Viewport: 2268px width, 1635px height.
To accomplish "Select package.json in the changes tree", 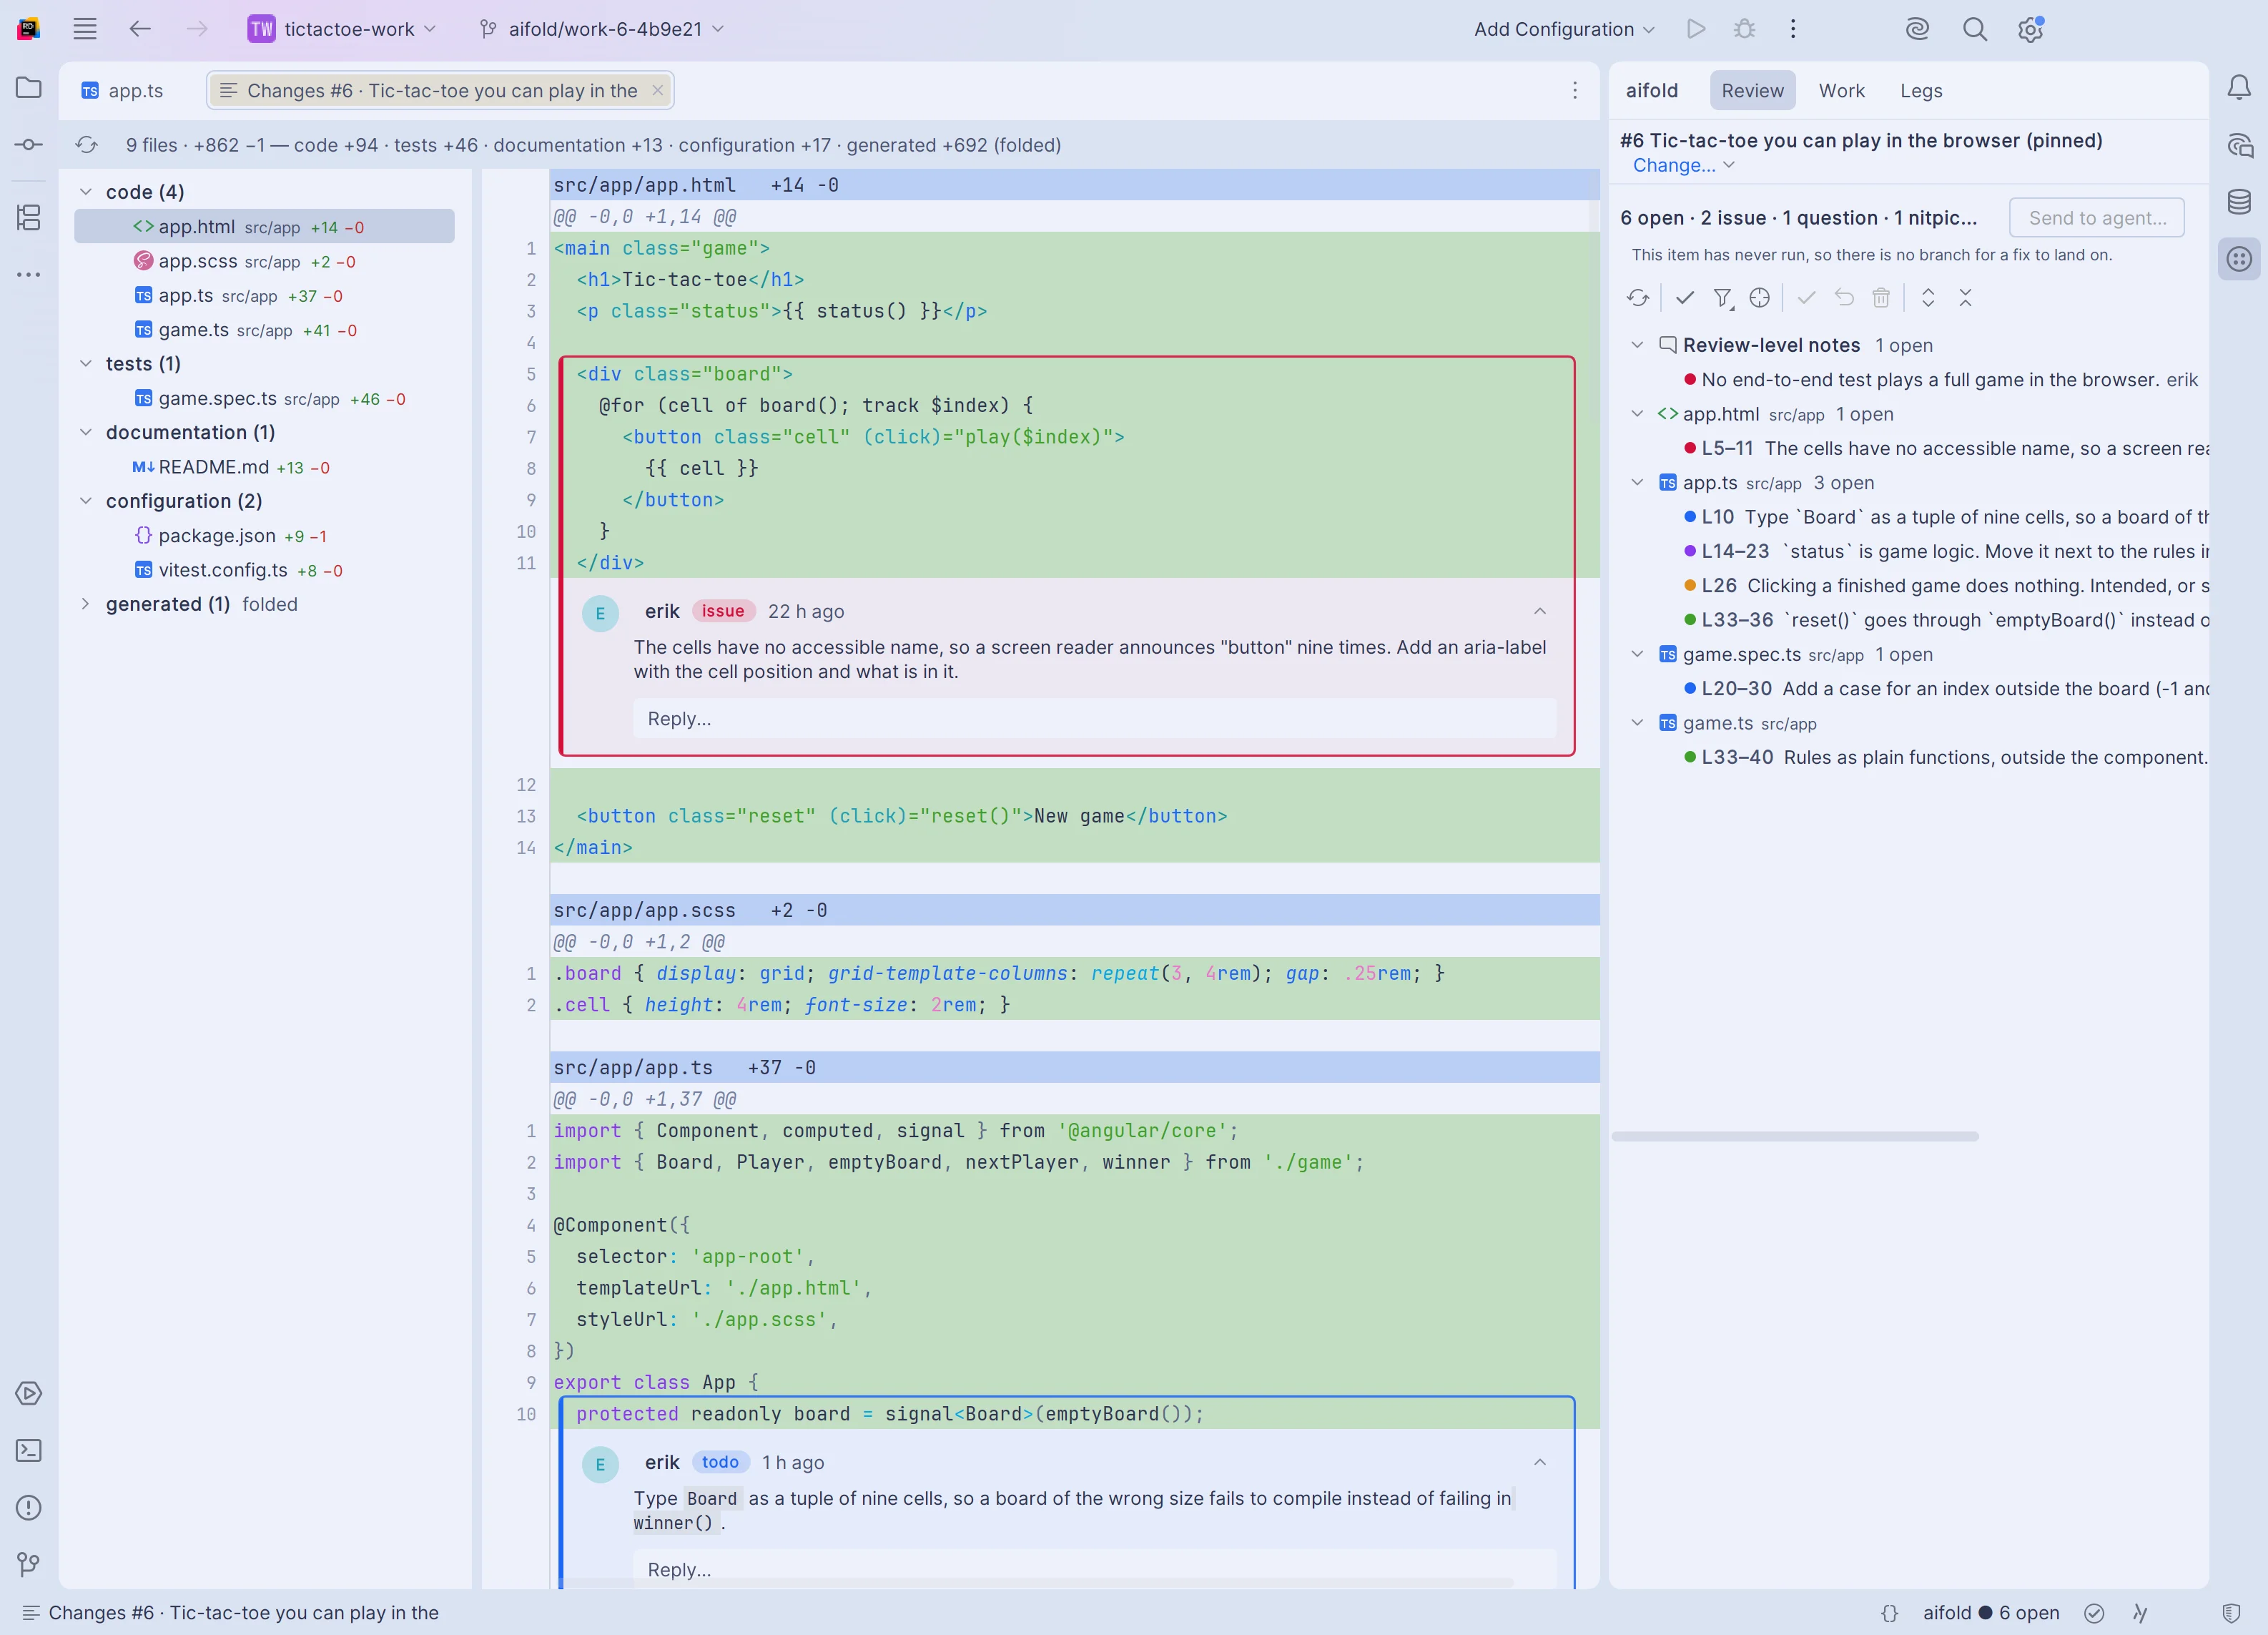I will tap(264, 535).
